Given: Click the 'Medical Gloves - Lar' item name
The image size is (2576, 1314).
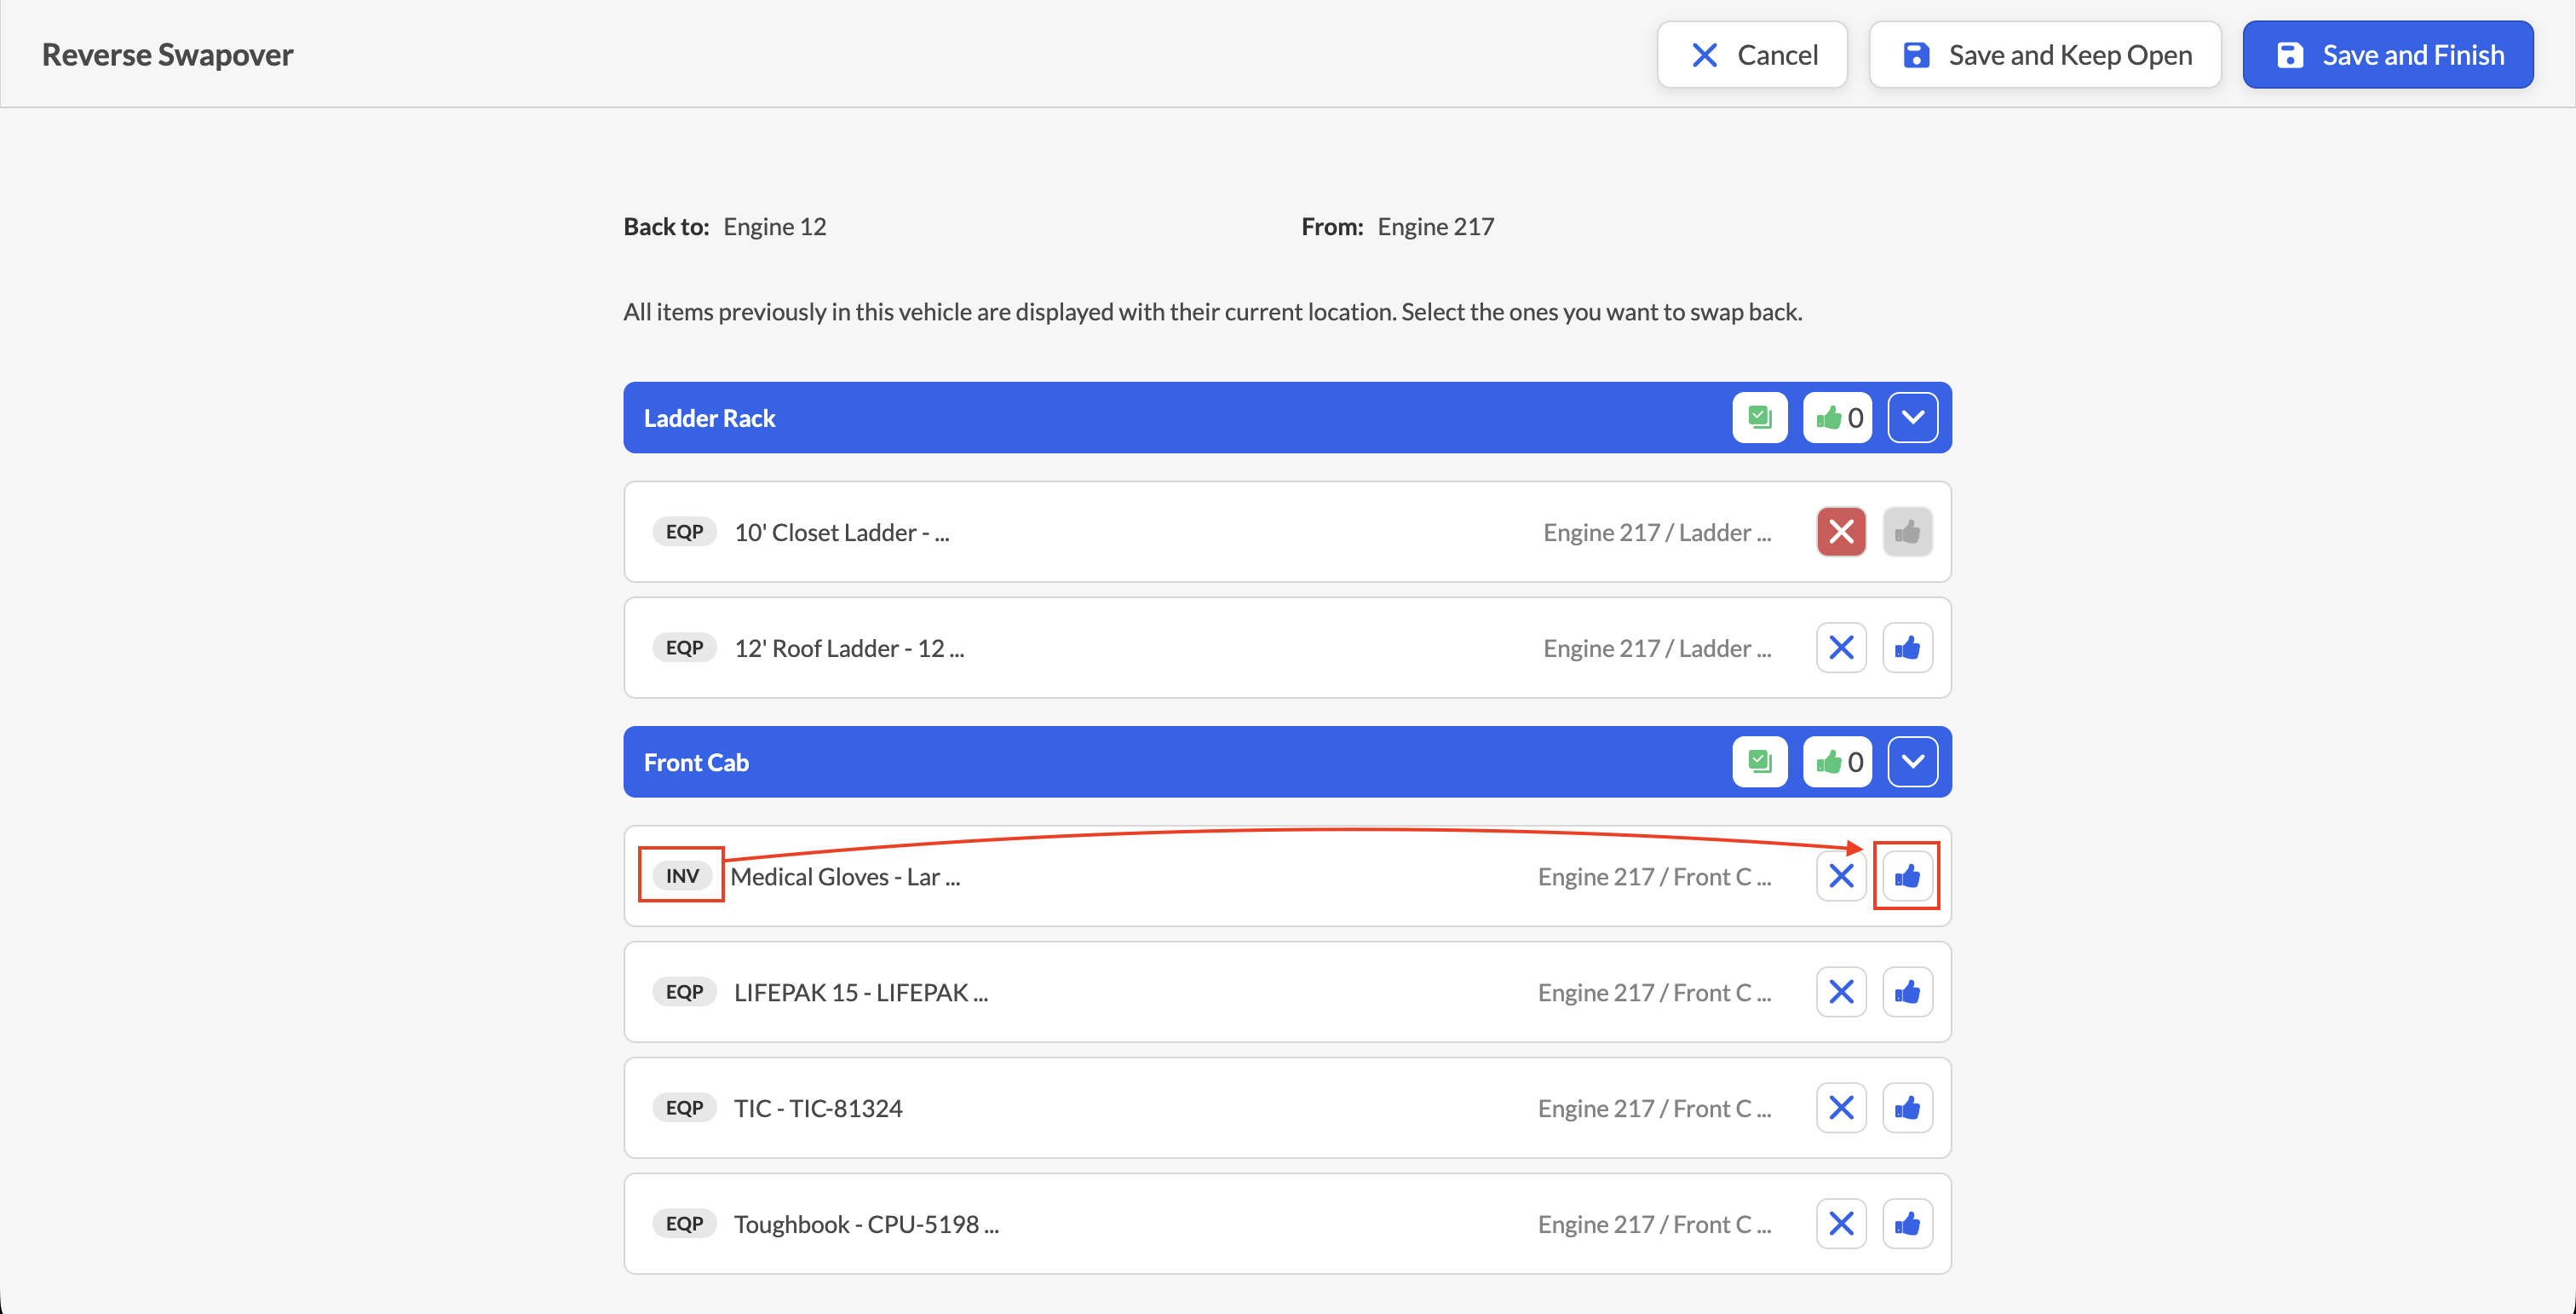Looking at the screenshot, I should tap(845, 877).
